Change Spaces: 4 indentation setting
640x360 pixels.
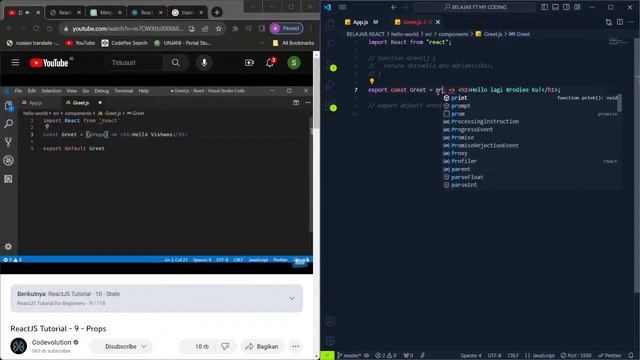pos(471,356)
